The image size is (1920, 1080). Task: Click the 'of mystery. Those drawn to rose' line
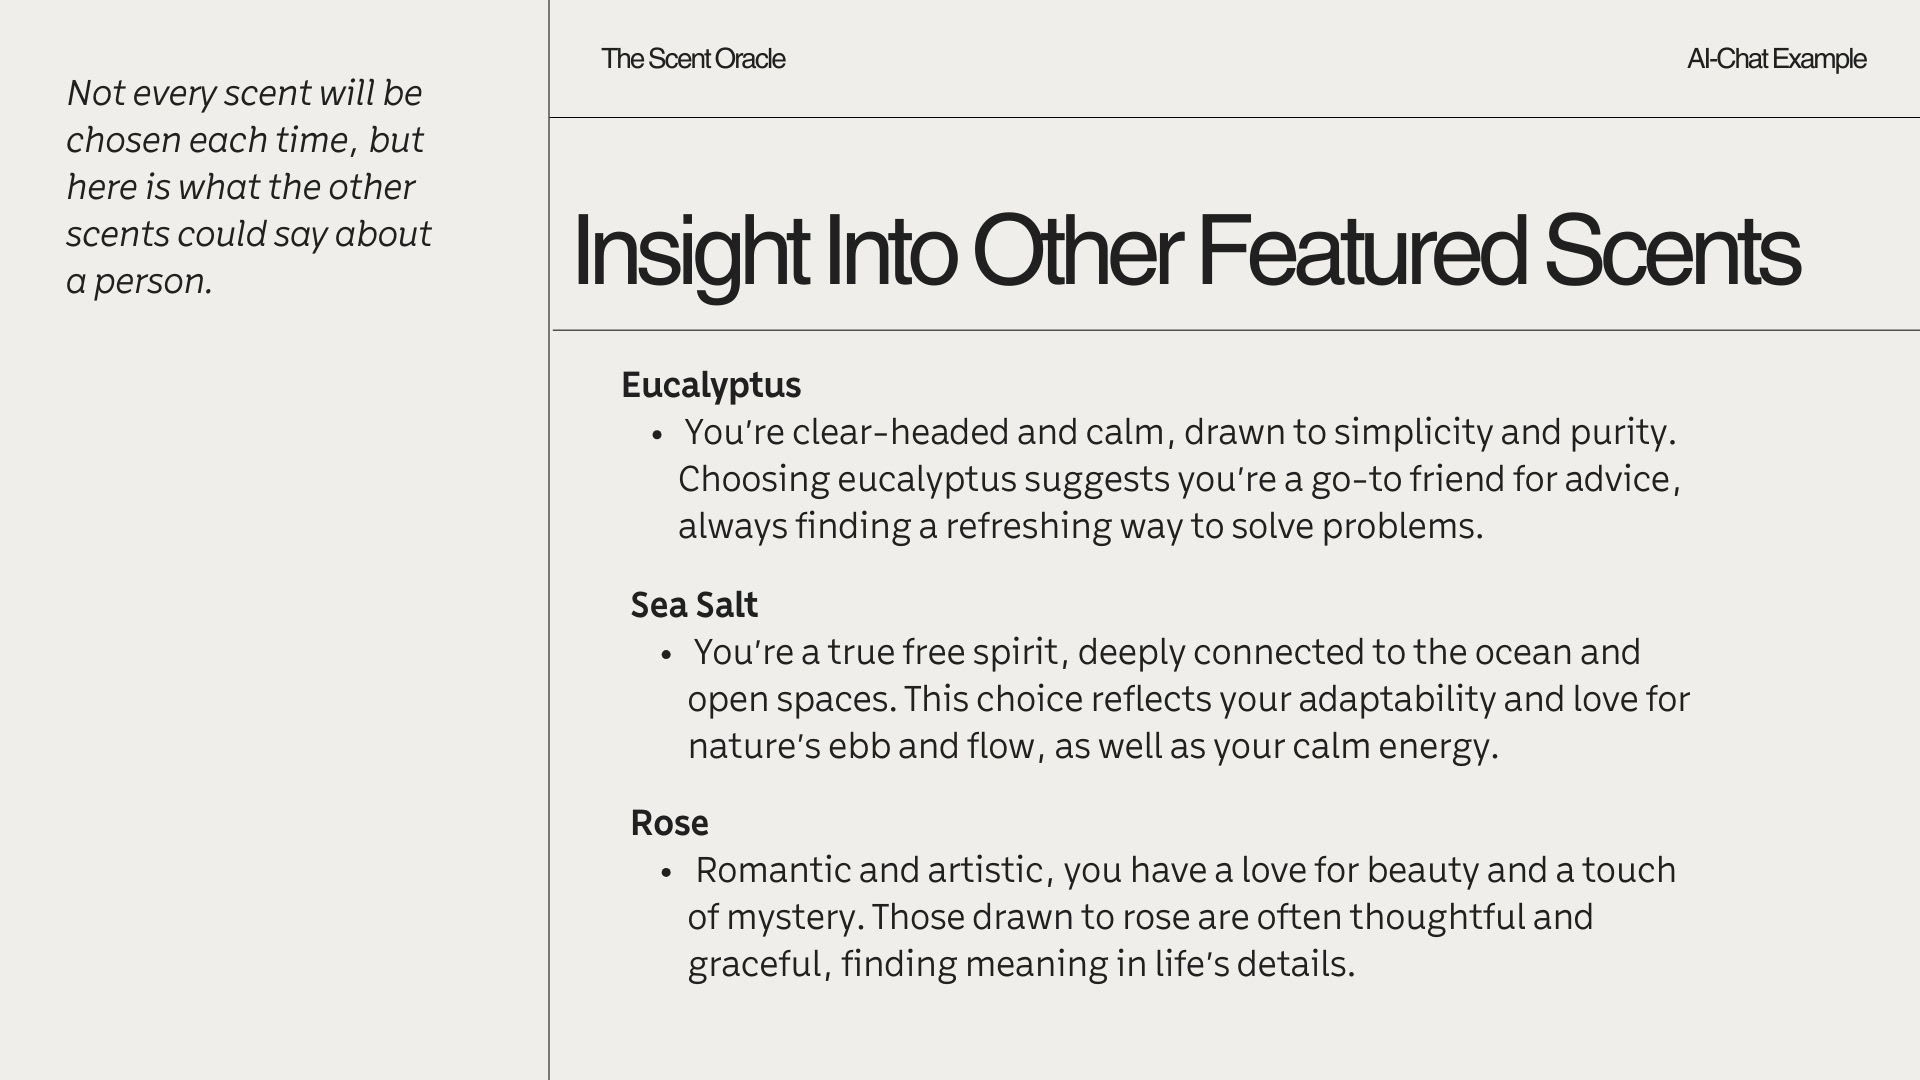[x=1140, y=917]
